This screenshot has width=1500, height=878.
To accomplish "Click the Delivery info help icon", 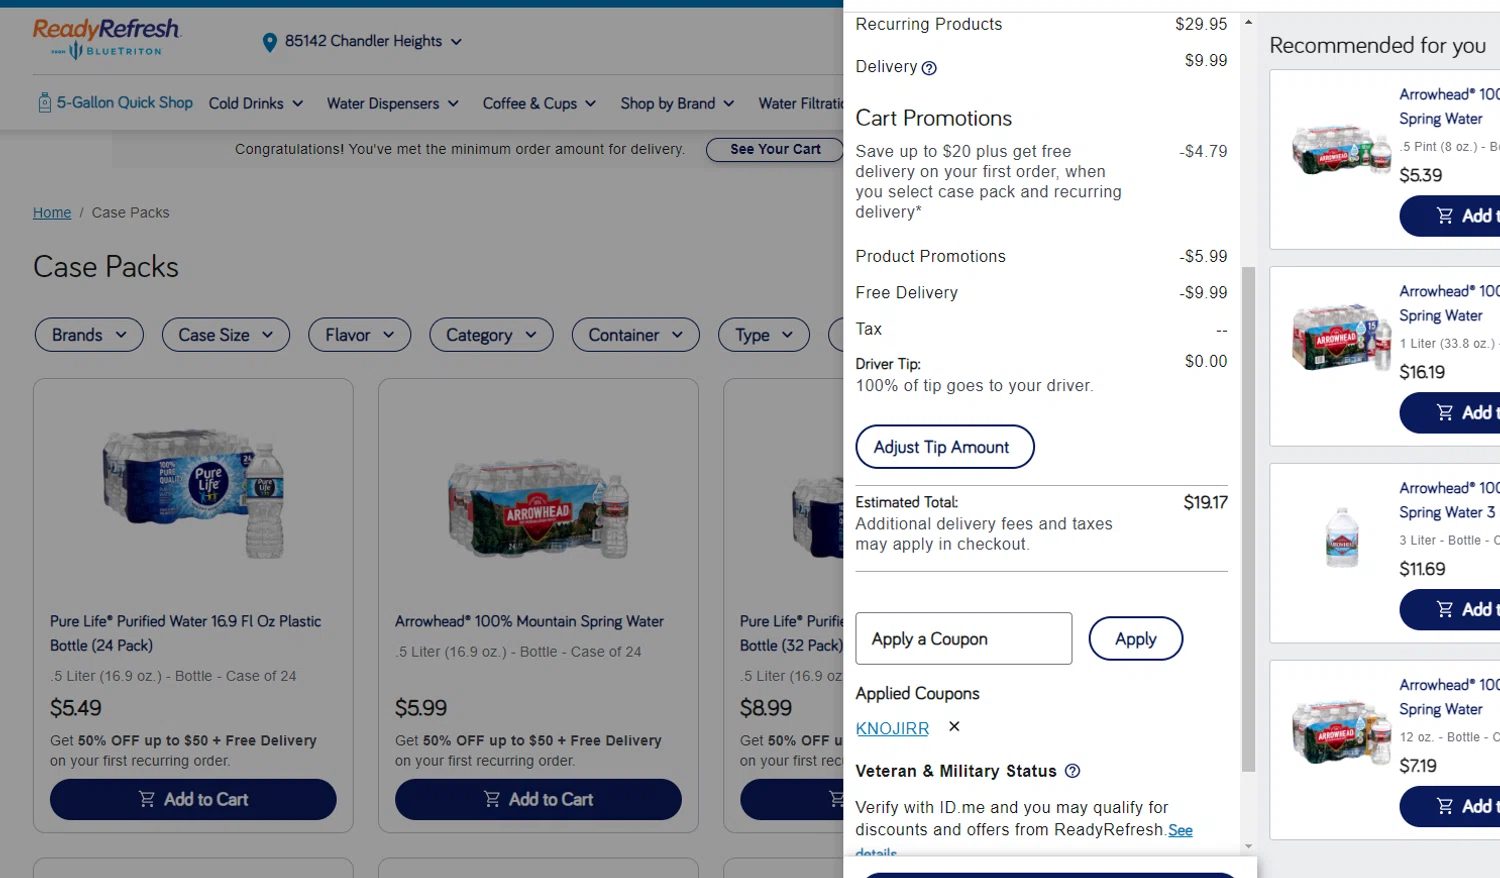I will 929,68.
